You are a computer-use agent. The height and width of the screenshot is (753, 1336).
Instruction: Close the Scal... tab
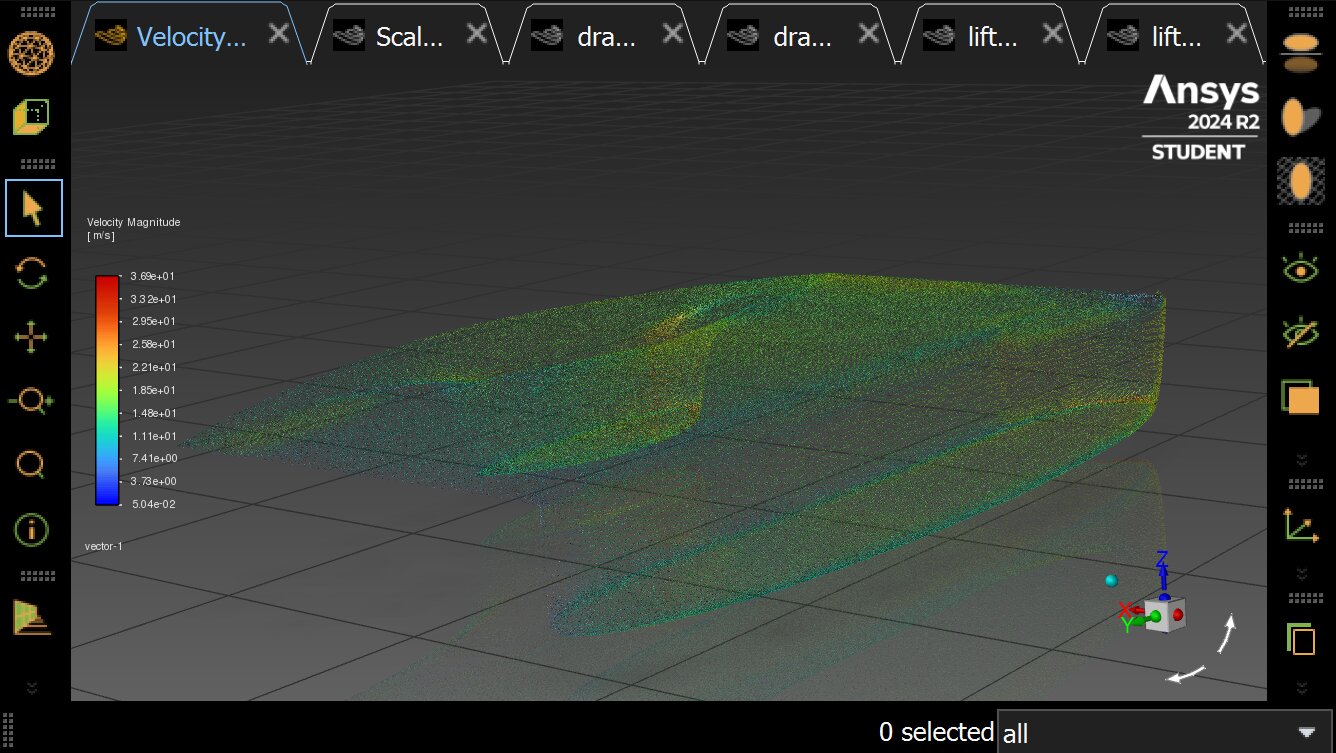477,33
